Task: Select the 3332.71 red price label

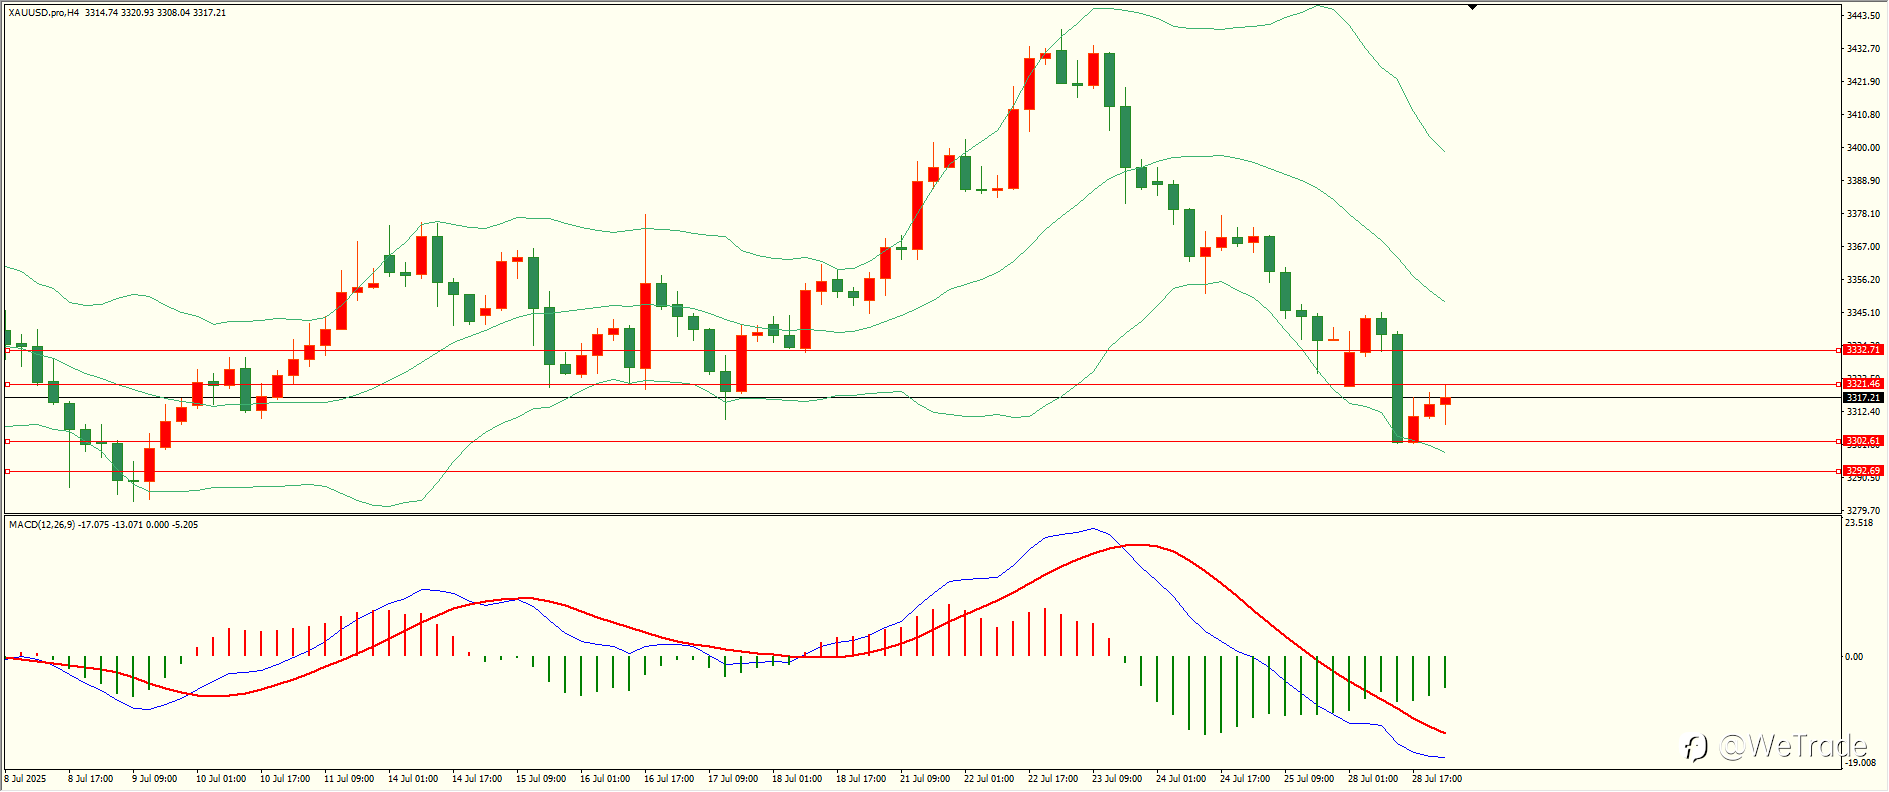Action: 1863,350
